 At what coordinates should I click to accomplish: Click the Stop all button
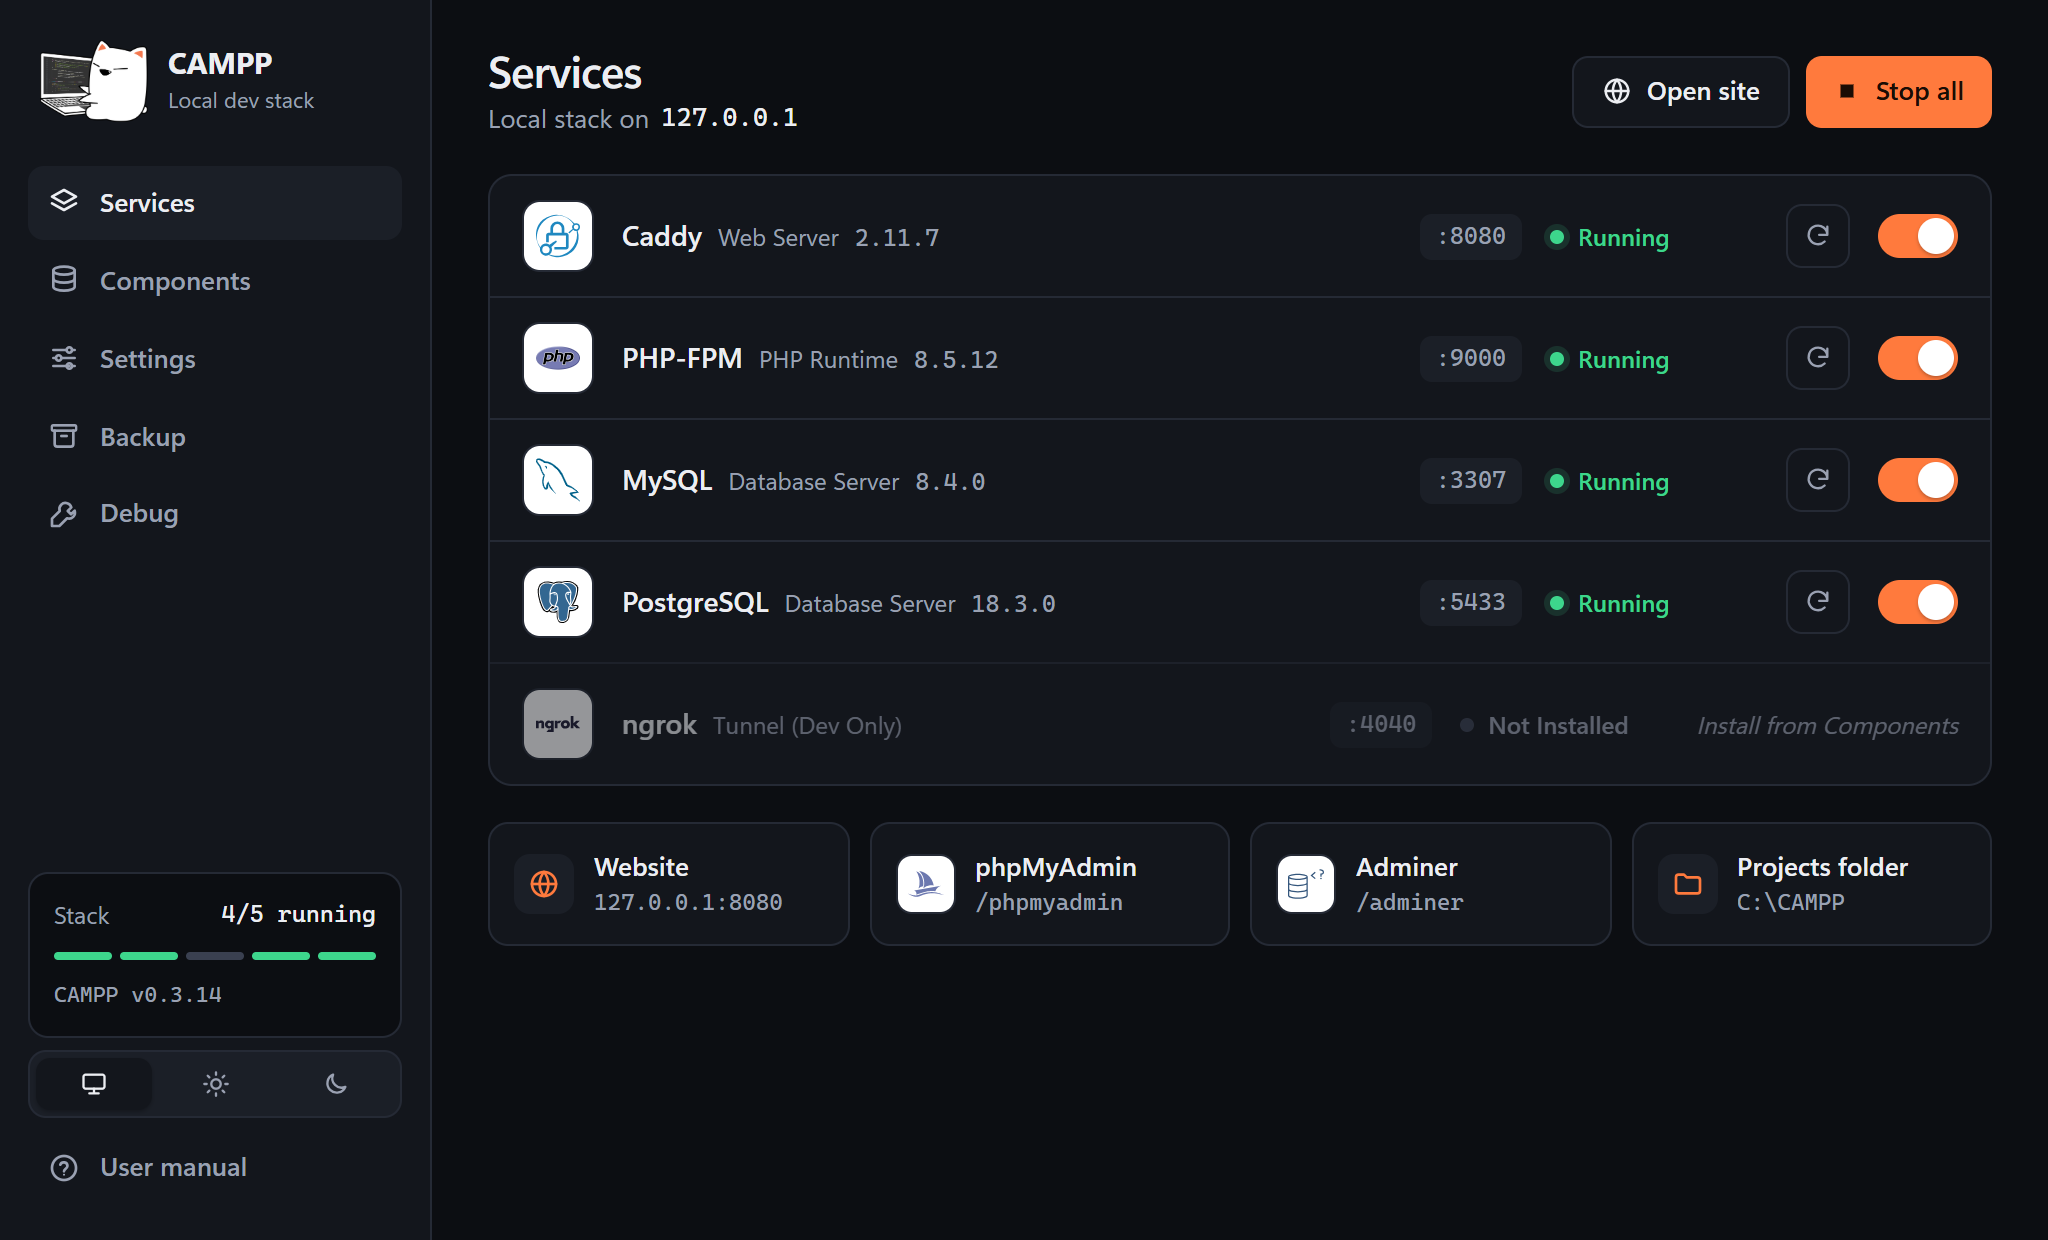(1898, 92)
